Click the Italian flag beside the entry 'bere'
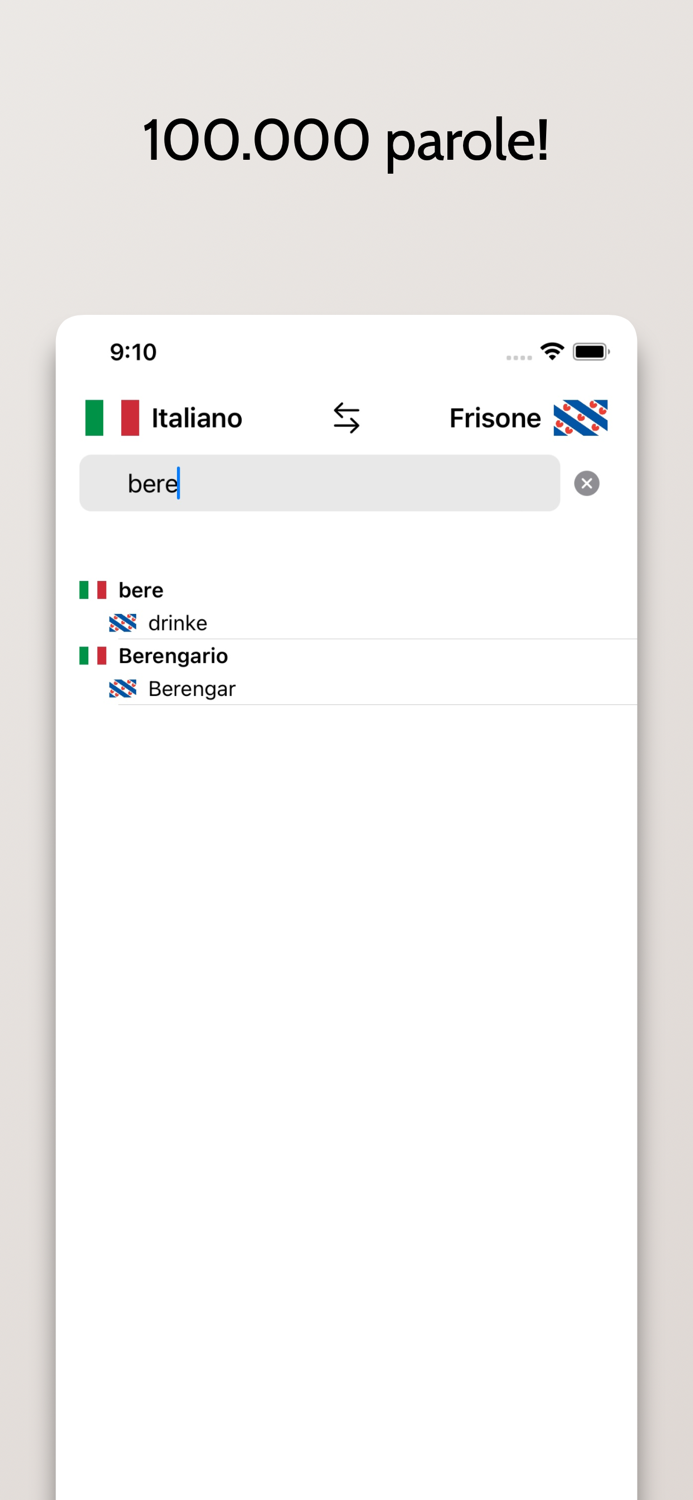The width and height of the screenshot is (693, 1500). 93,589
